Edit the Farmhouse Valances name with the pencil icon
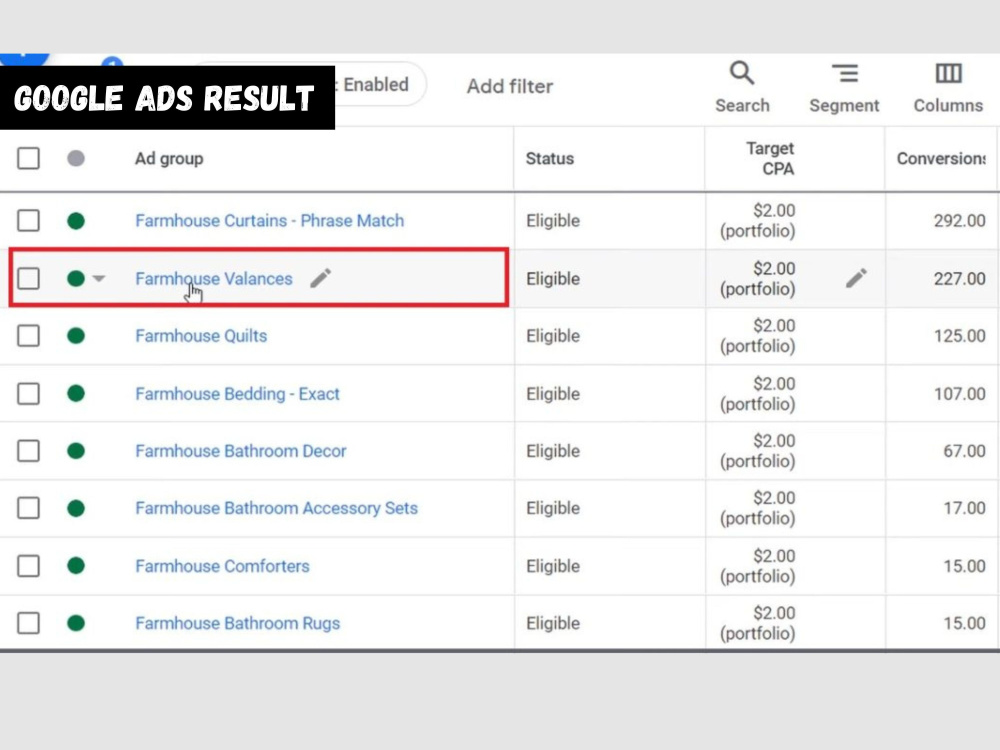This screenshot has width=1000, height=750. (x=321, y=278)
